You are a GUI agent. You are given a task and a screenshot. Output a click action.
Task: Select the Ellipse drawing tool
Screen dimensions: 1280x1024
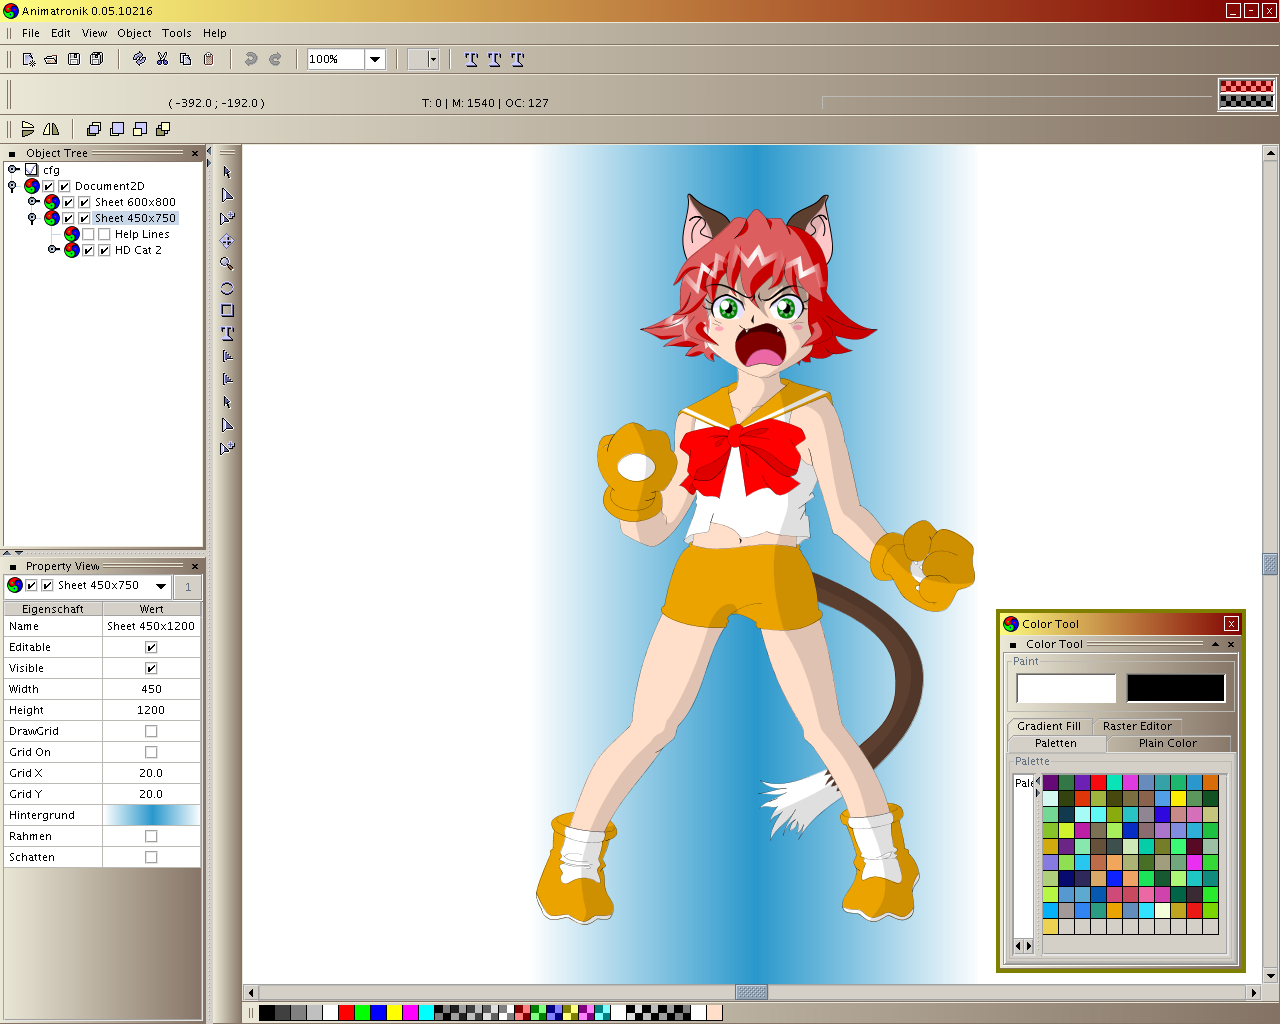[x=227, y=288]
